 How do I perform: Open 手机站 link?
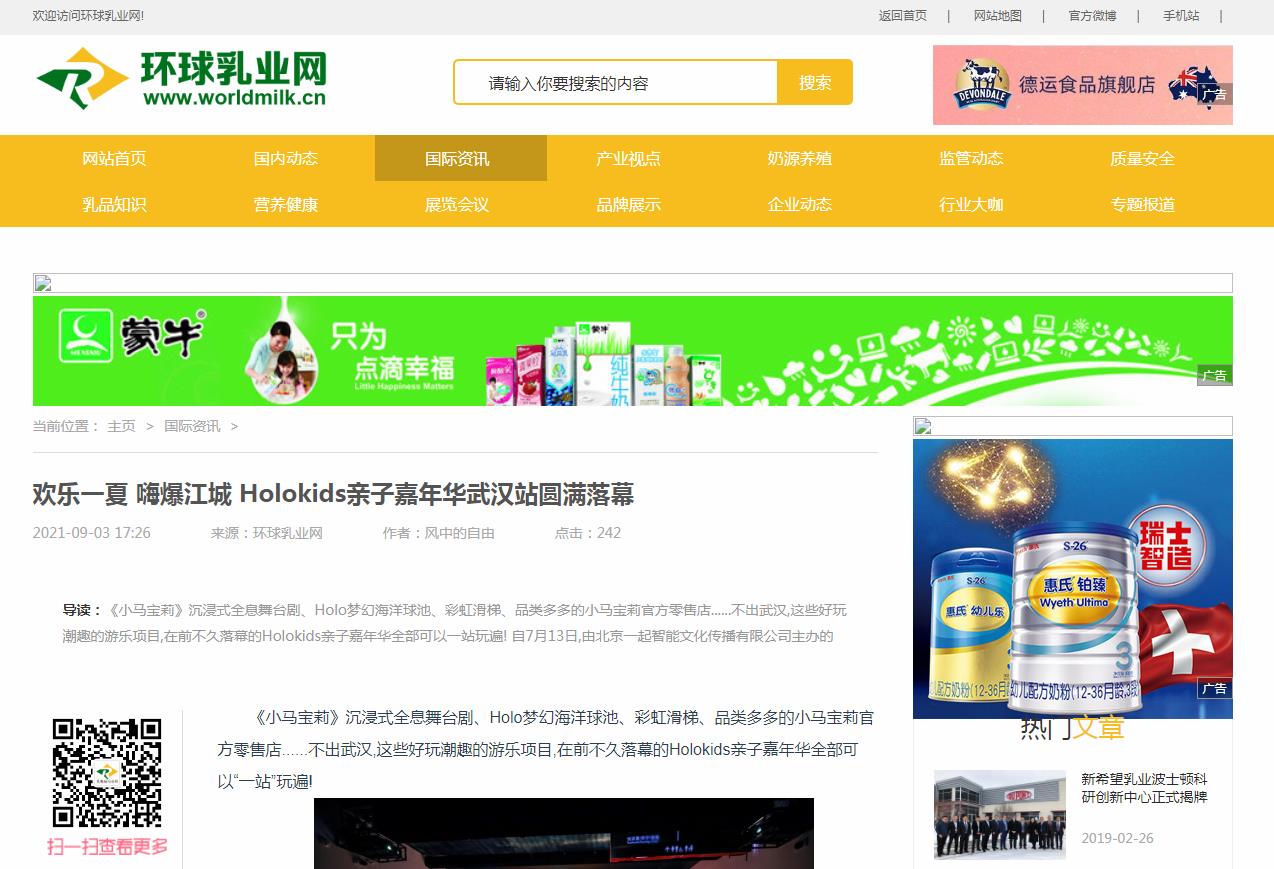pyautogui.click(x=1180, y=16)
